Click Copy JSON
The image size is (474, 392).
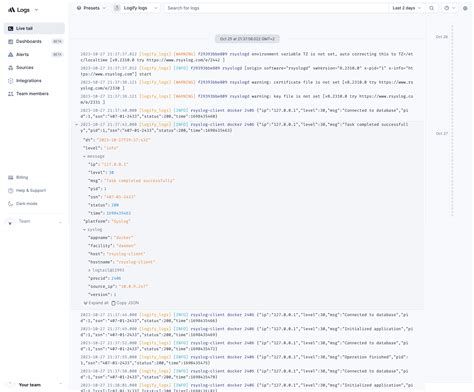point(125,303)
